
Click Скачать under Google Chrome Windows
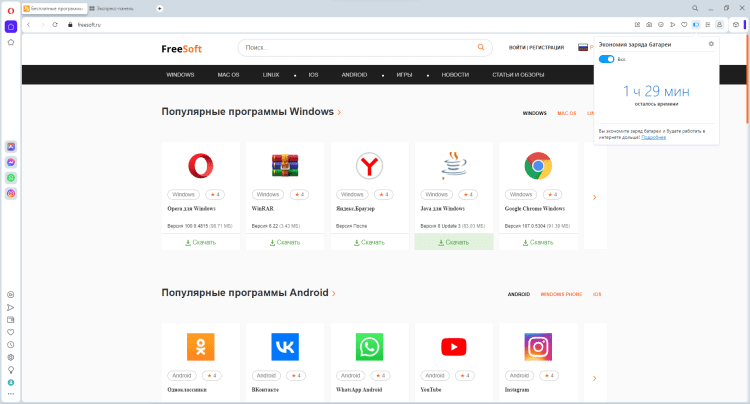pyautogui.click(x=538, y=242)
